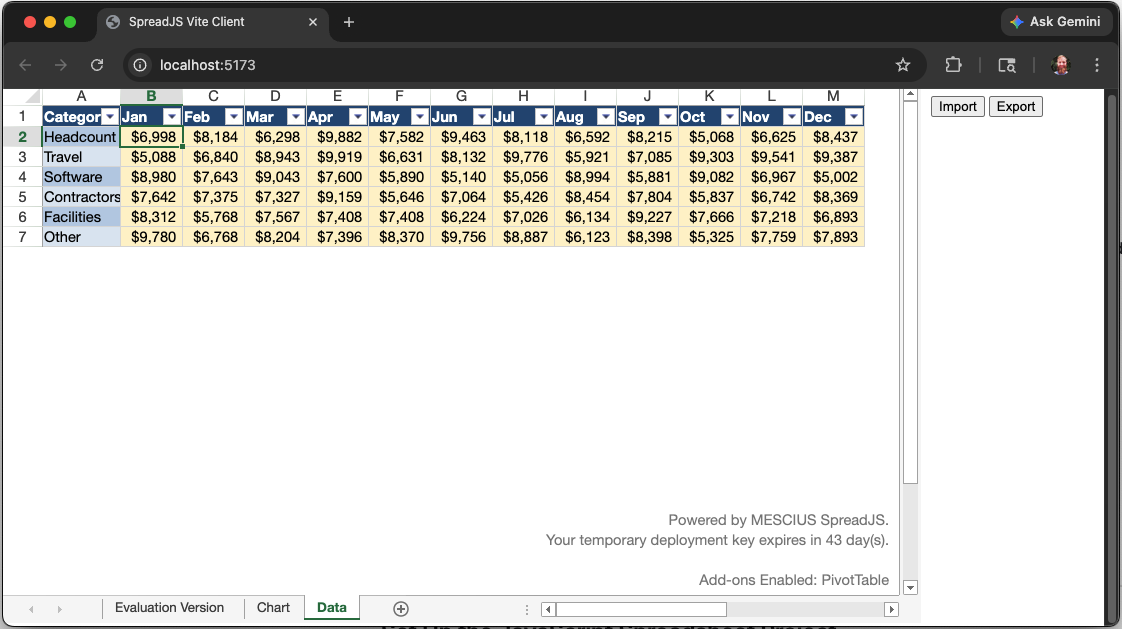
Task: Open the Jan column filter dropdown
Action: pos(171,117)
